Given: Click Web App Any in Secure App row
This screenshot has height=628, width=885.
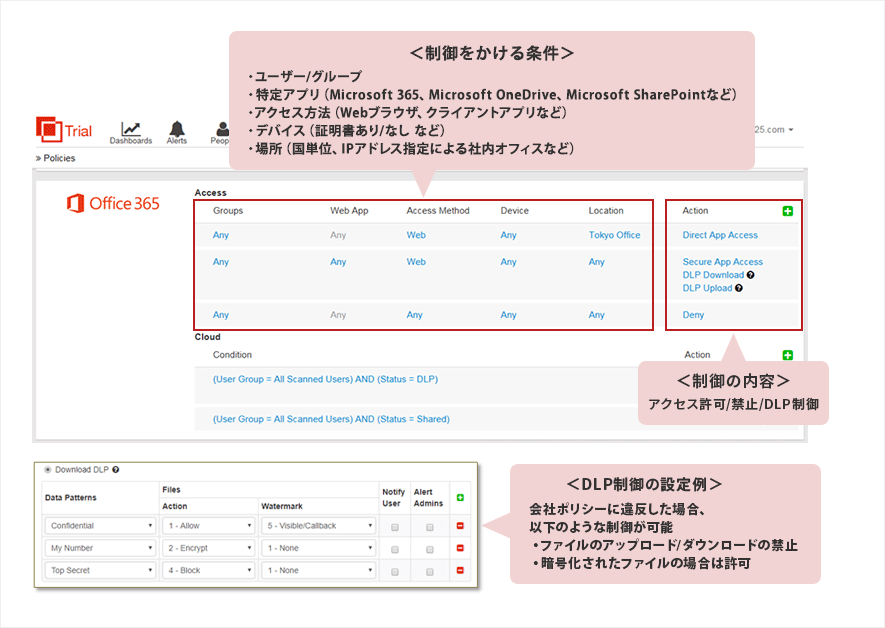Looking at the screenshot, I should [x=338, y=262].
